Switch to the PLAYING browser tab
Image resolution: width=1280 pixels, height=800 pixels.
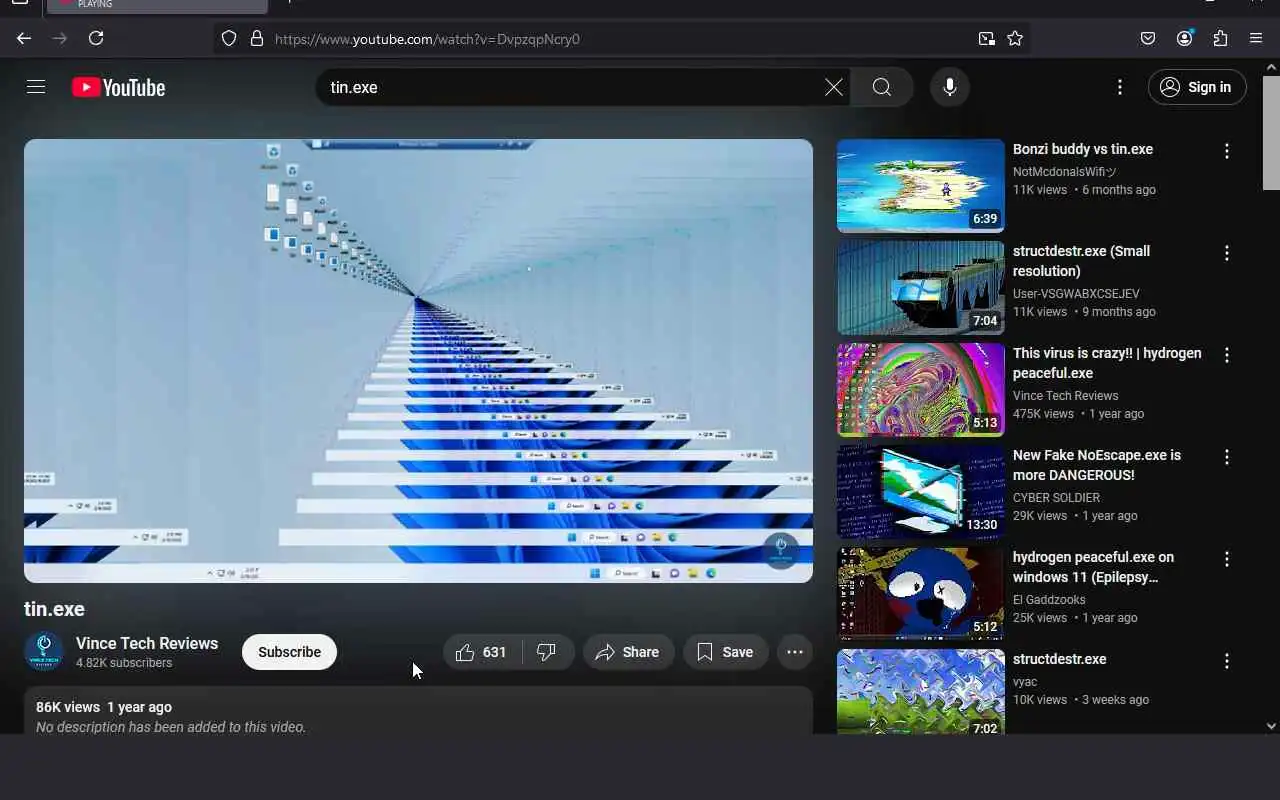pos(158,5)
